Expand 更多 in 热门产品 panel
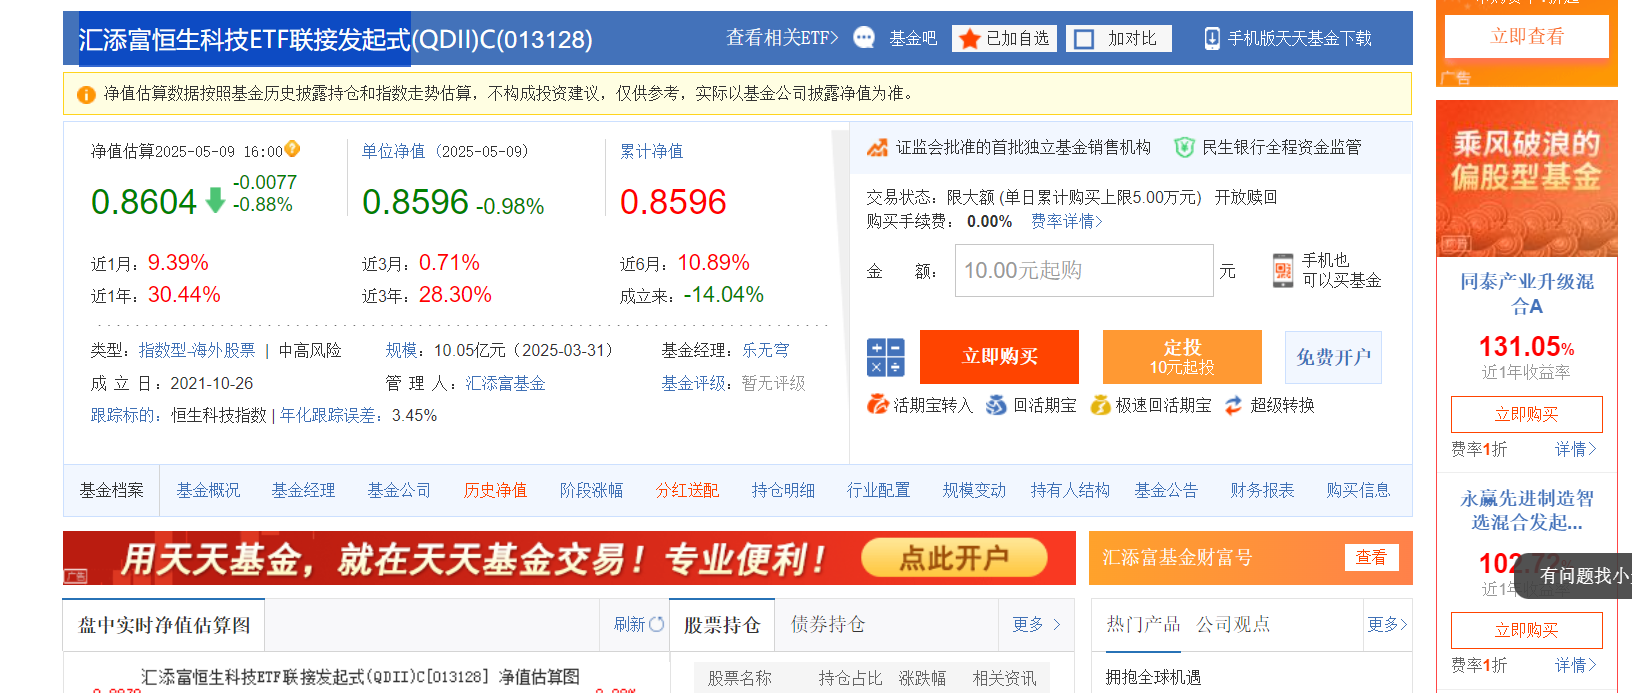 pyautogui.click(x=1388, y=624)
